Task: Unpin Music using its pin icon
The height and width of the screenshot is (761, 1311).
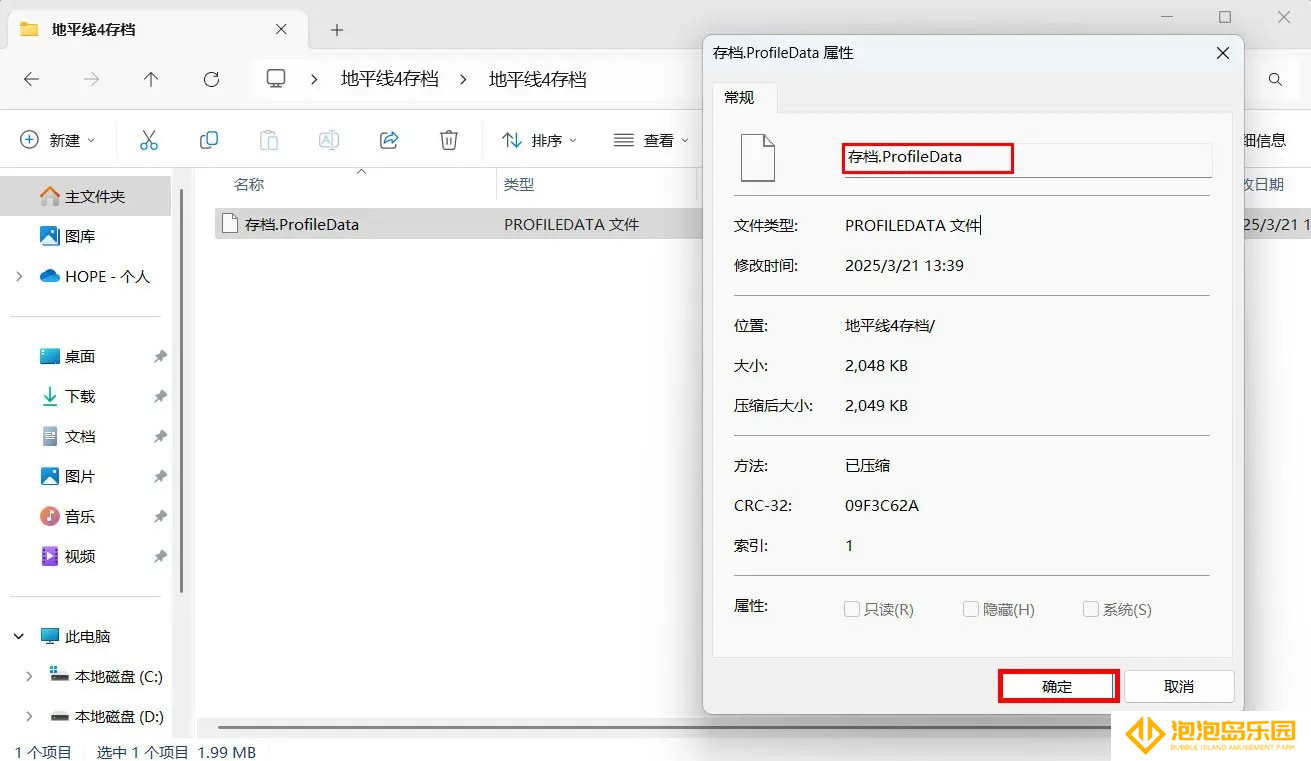Action: (x=160, y=517)
